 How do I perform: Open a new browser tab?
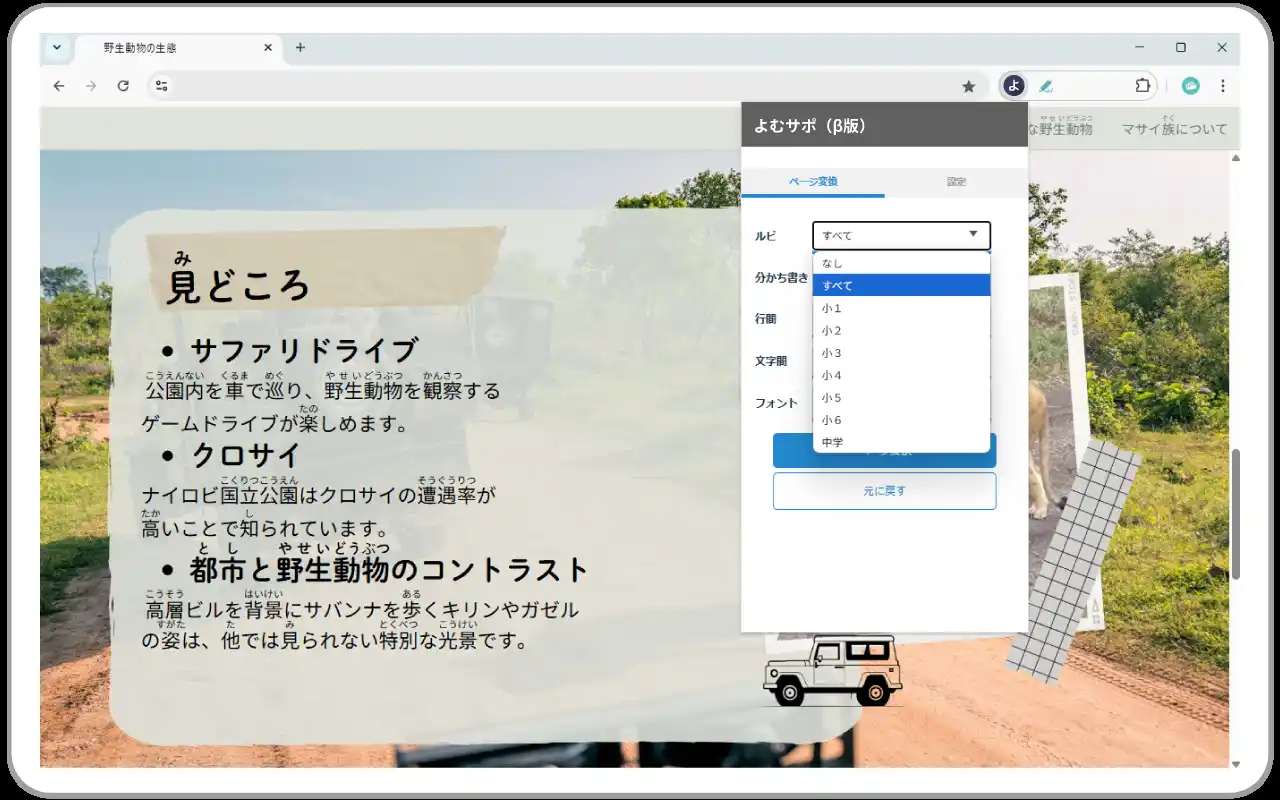(300, 47)
